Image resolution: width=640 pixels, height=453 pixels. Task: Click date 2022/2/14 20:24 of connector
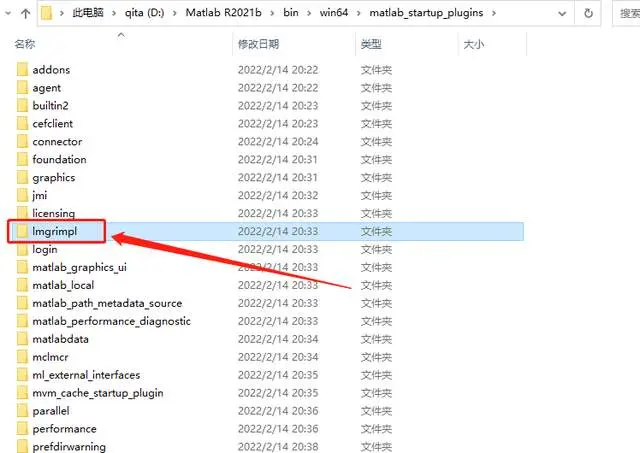tap(278, 142)
